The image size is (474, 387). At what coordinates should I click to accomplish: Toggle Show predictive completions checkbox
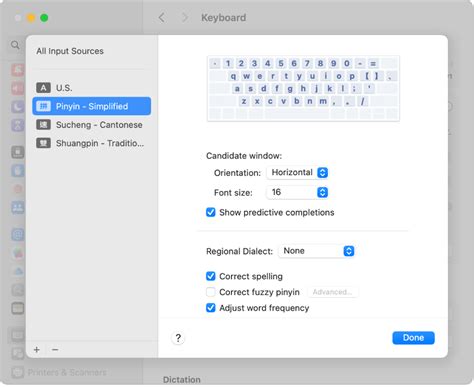point(211,212)
